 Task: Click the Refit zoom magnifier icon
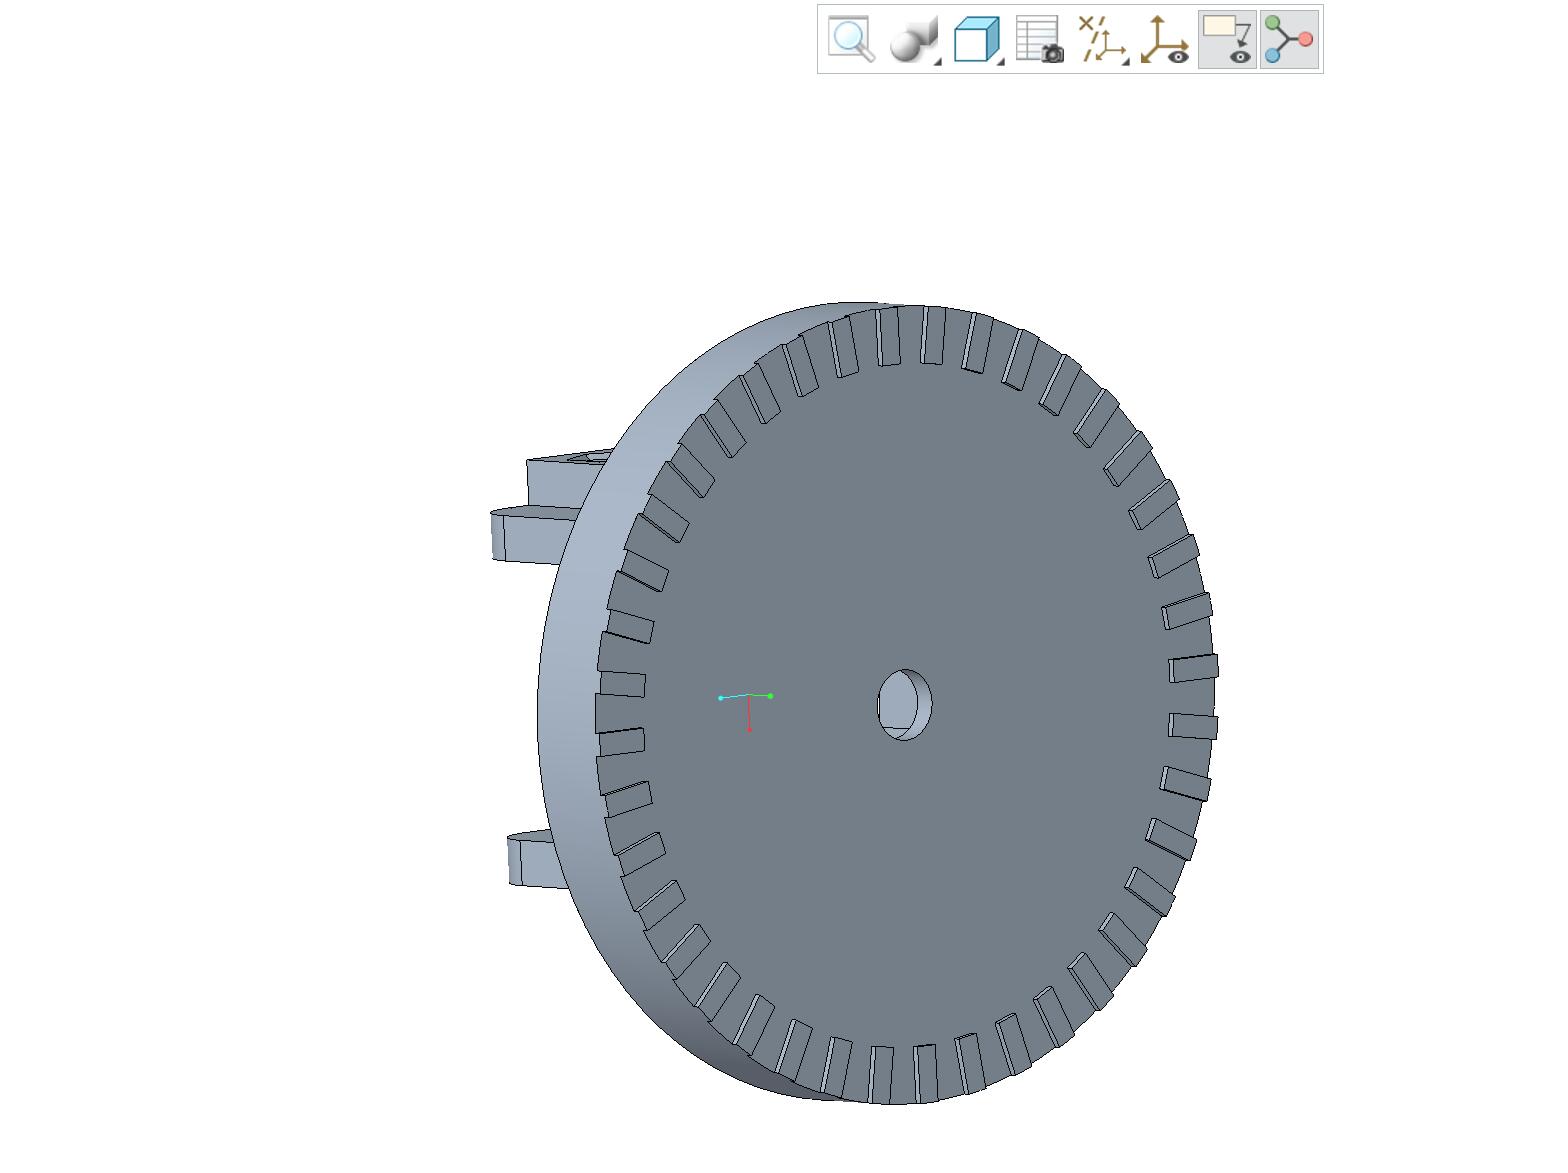click(x=851, y=40)
